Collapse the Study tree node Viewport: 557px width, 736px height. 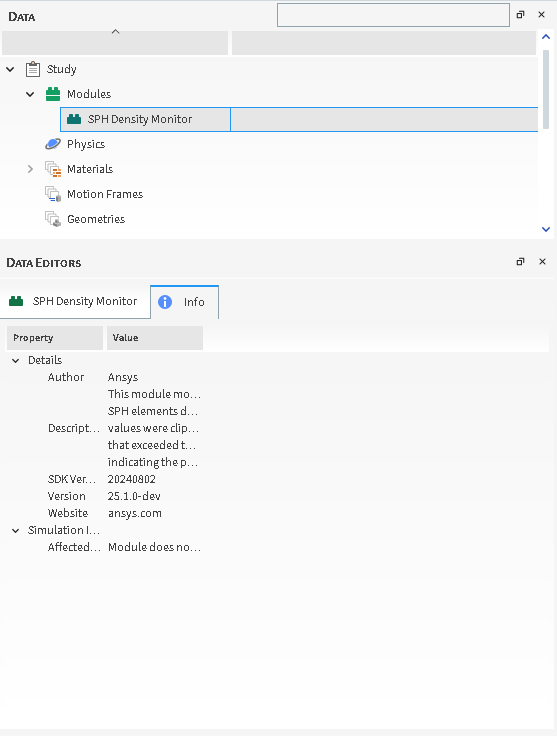click(x=10, y=69)
